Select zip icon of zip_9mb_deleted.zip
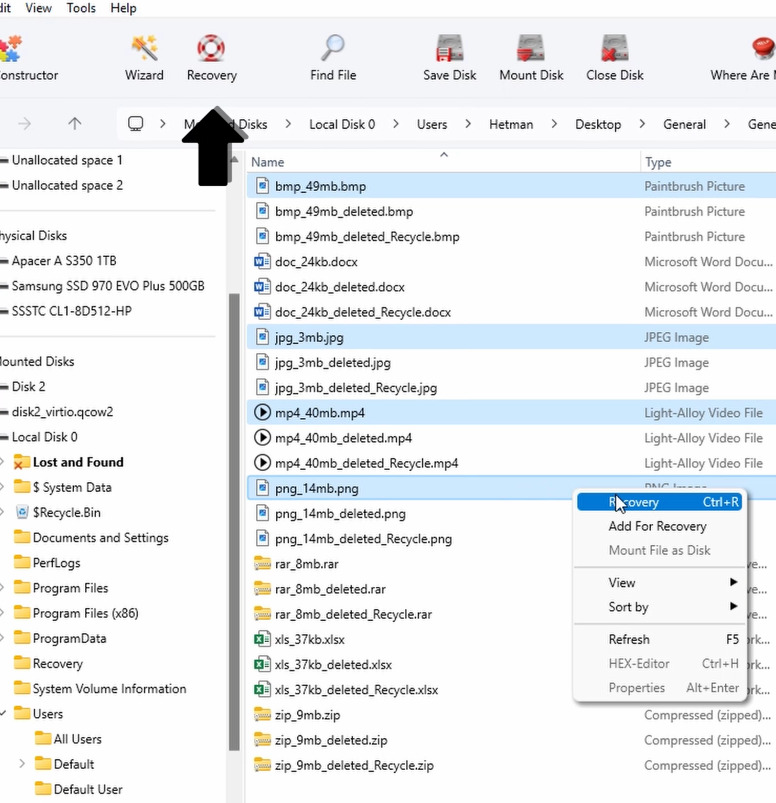 click(262, 739)
